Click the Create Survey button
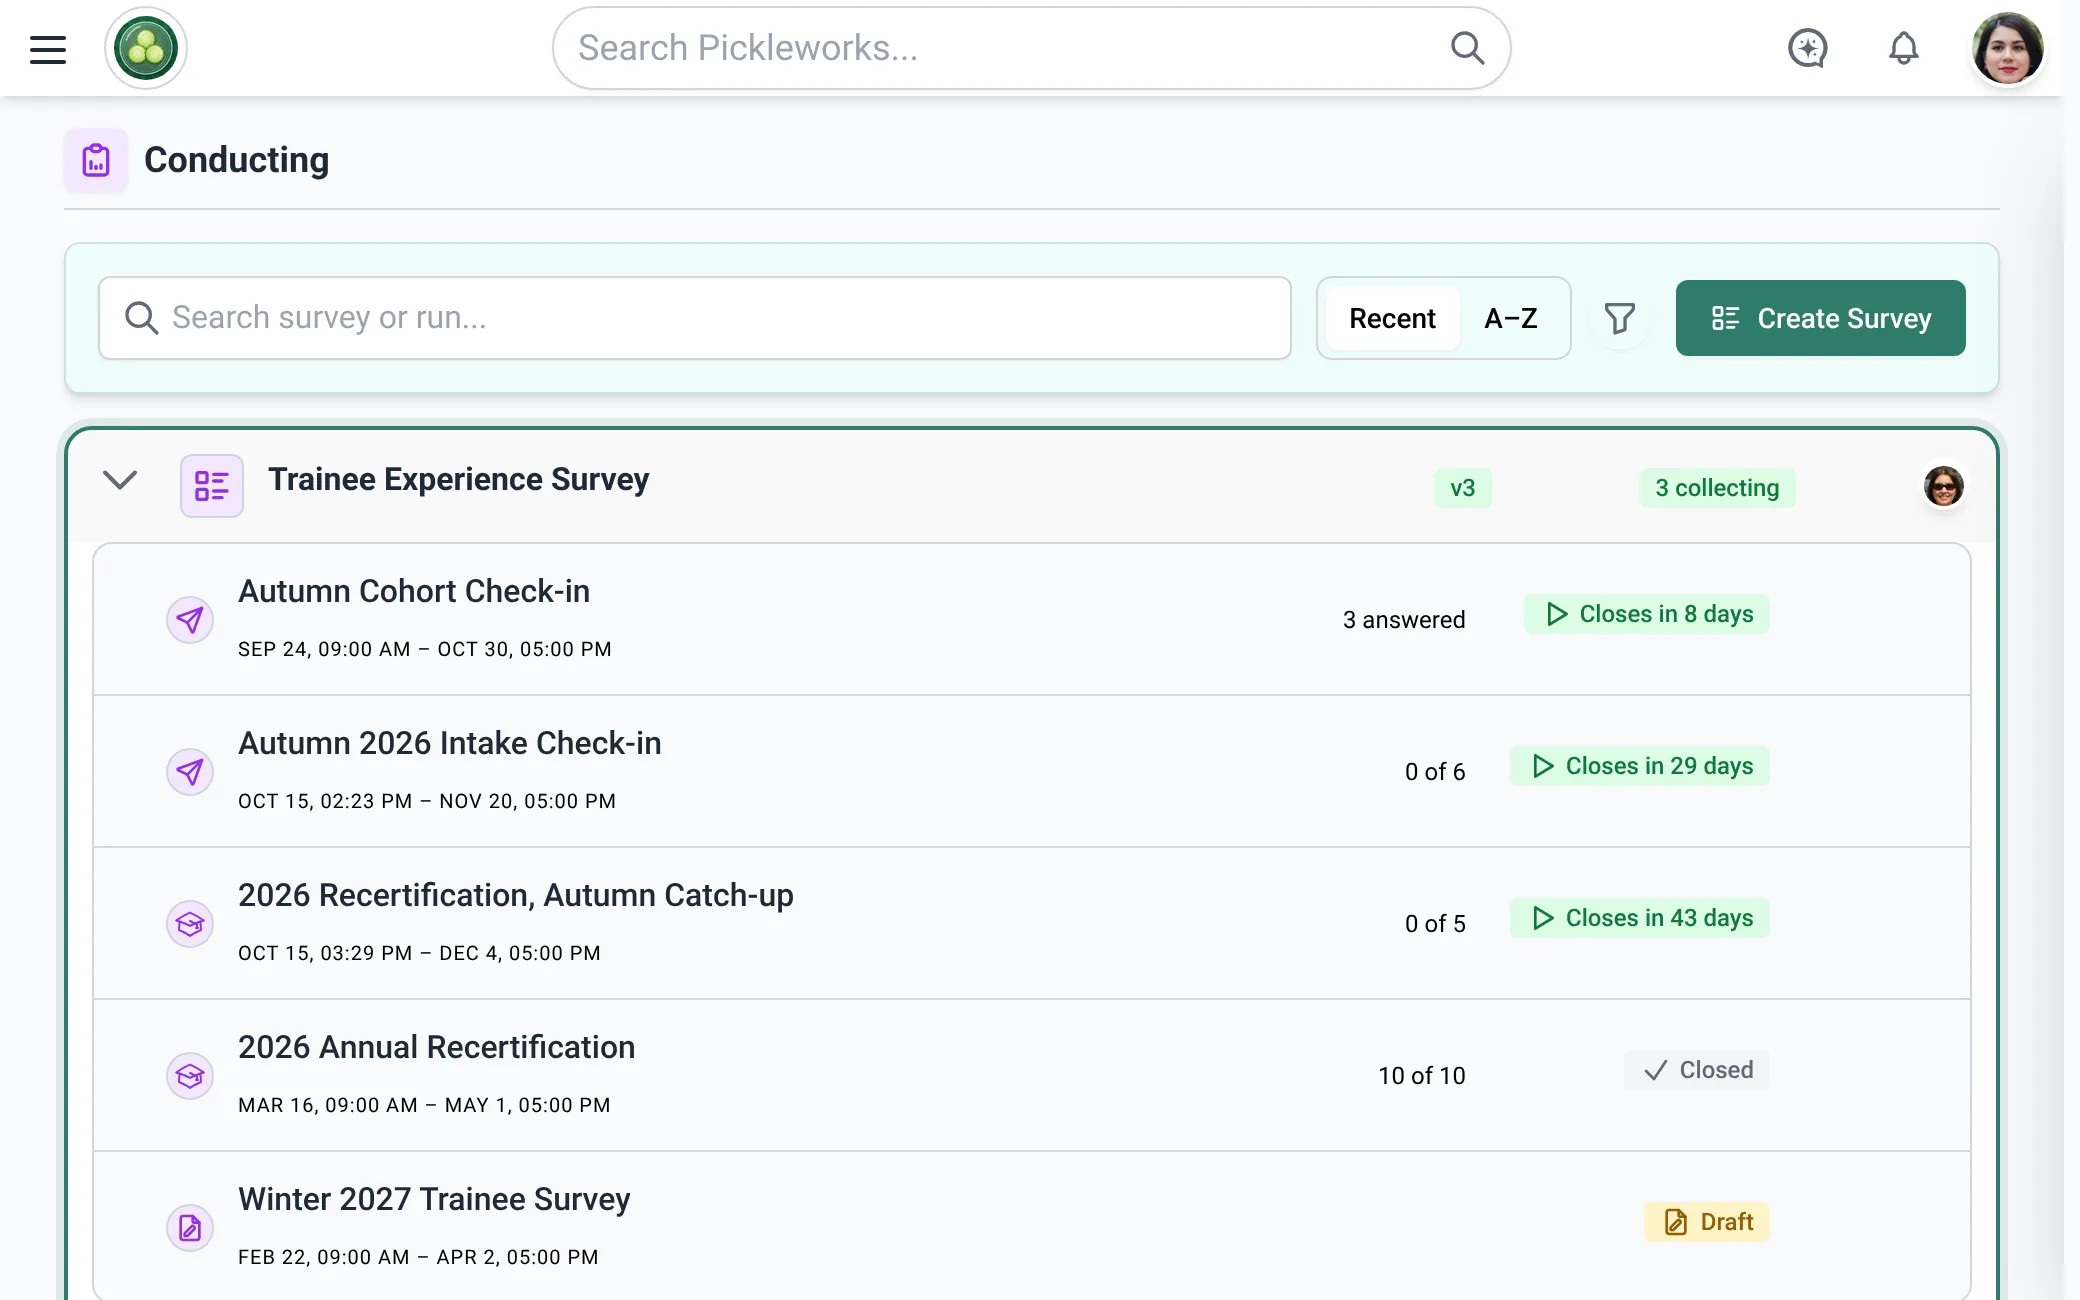This screenshot has width=2080, height=1300. pos(1820,318)
